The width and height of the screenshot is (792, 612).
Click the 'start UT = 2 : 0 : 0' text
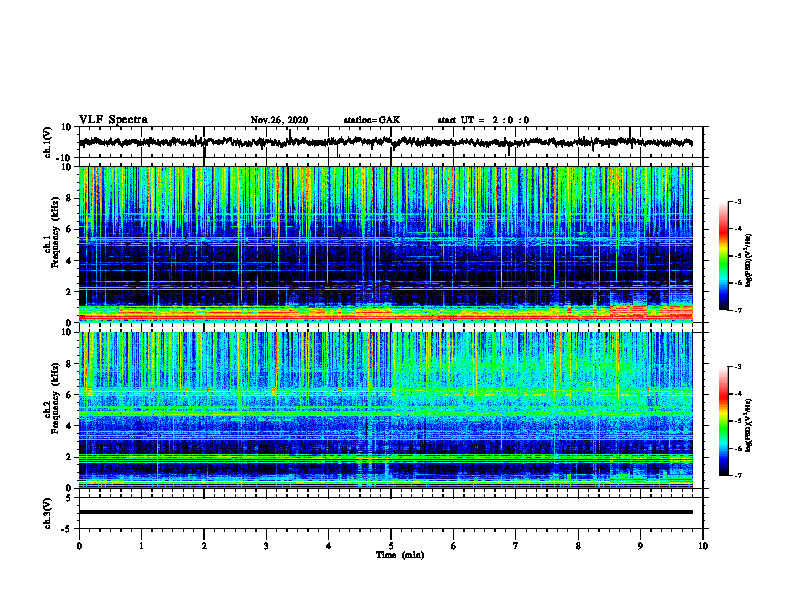tap(483, 120)
